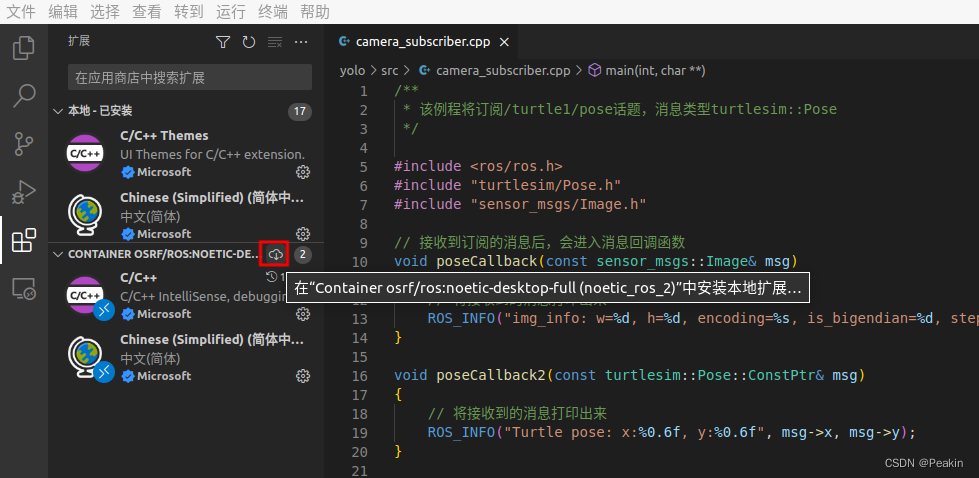Open 转到 menu
The width and height of the screenshot is (979, 478).
189,11
